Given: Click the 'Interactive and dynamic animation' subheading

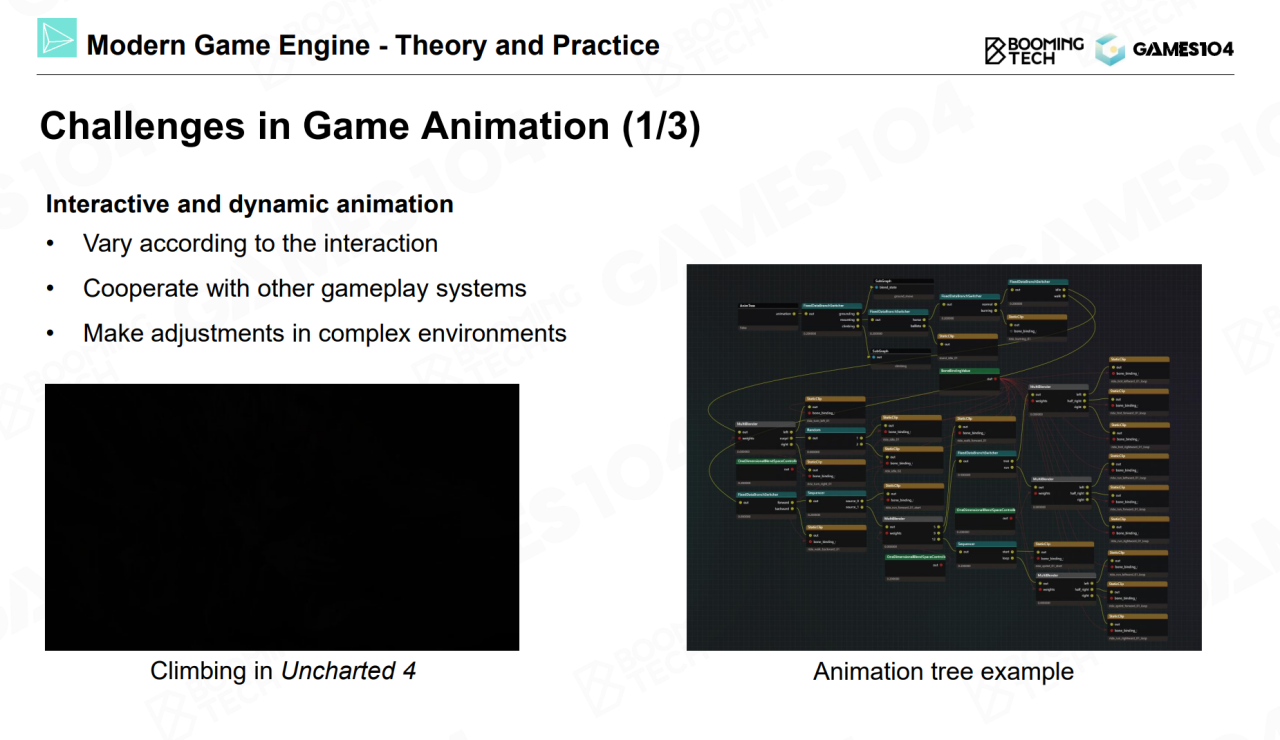Looking at the screenshot, I should point(249,204).
